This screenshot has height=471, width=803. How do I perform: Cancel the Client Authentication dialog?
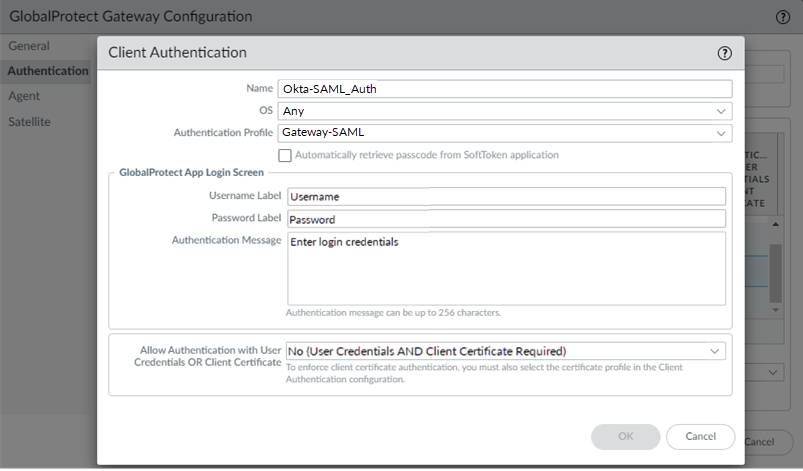click(700, 437)
